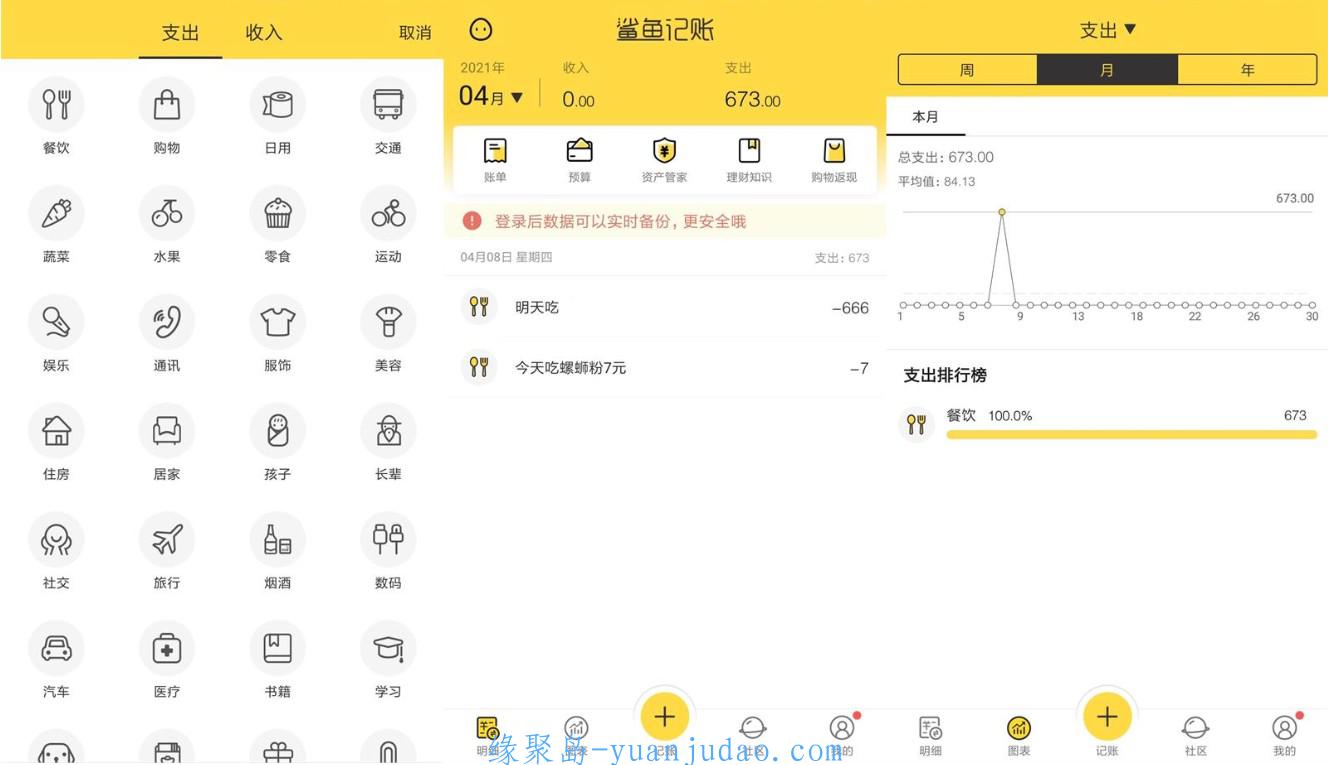Tap the login backup notice banner
The image size is (1328, 765).
pyautogui.click(x=665, y=221)
